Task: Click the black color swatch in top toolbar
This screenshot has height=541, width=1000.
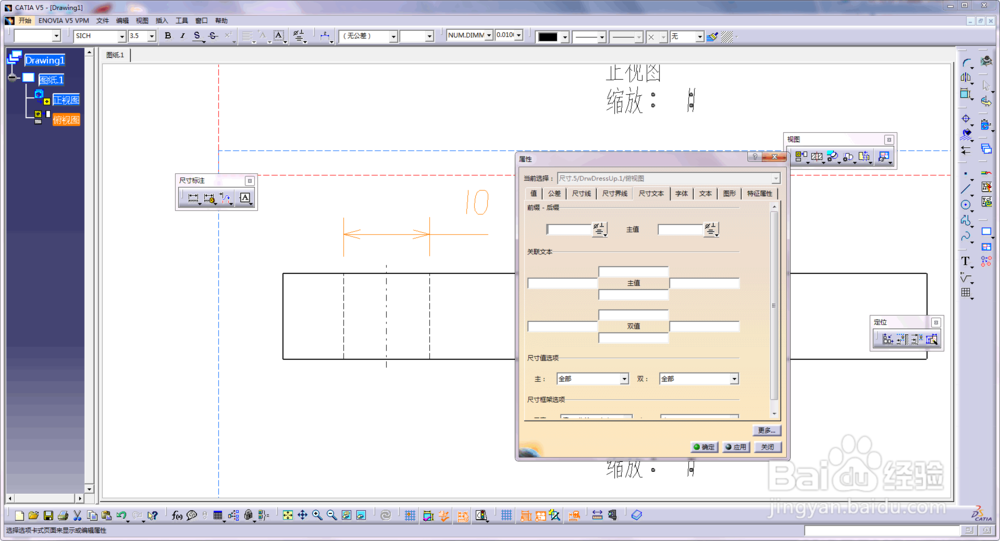Action: point(548,37)
